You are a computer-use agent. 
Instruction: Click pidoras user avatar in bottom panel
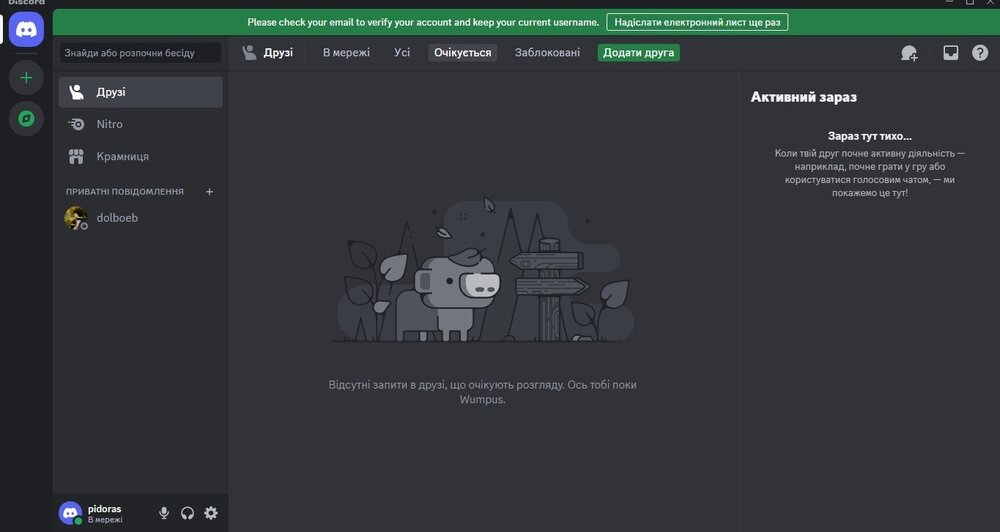pyautogui.click(x=70, y=513)
